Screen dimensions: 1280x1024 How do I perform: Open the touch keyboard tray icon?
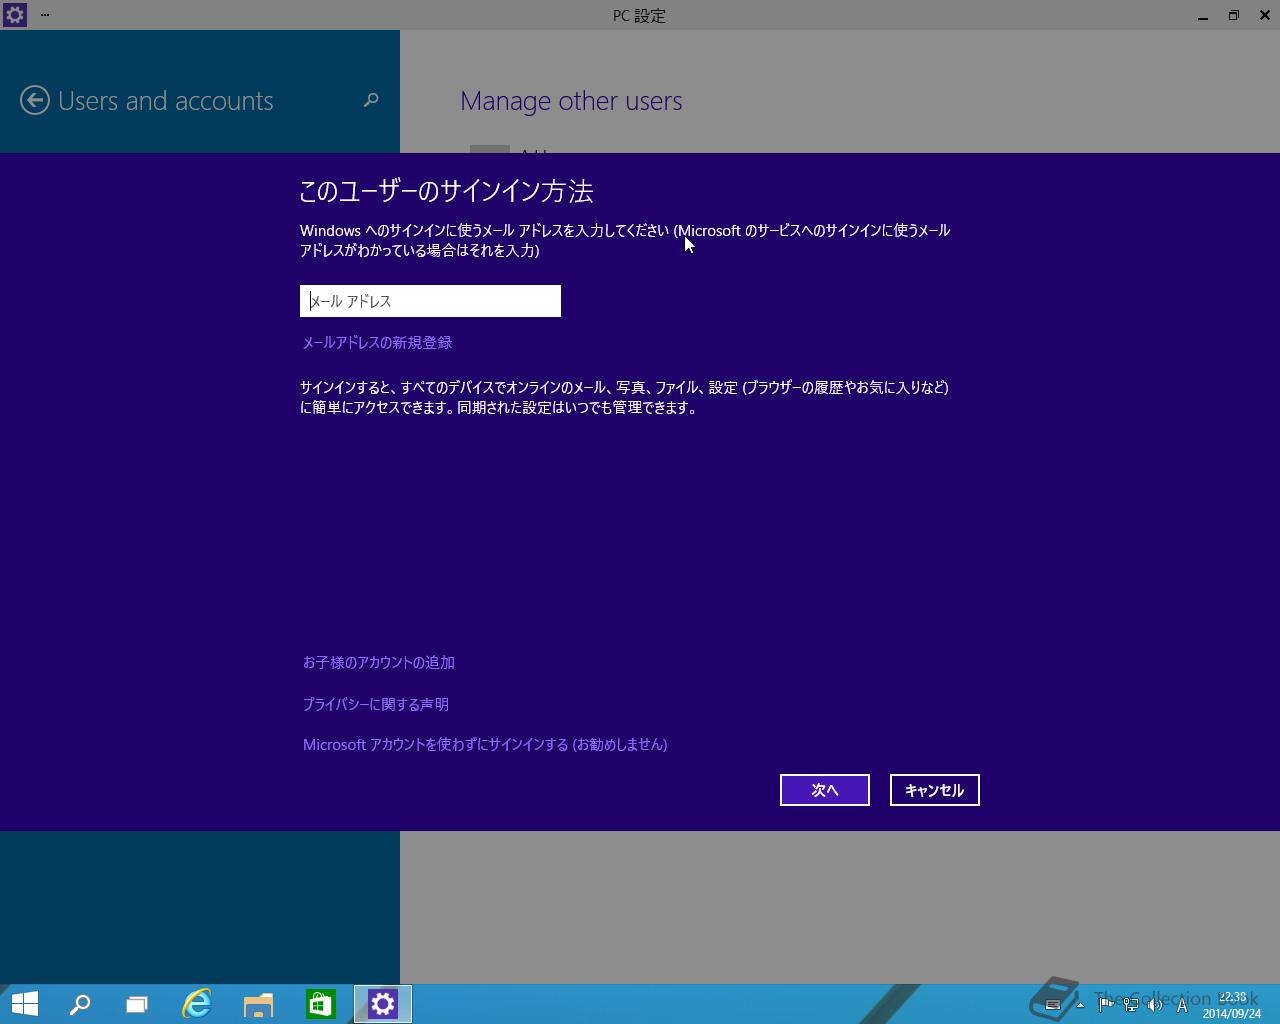point(1052,1005)
